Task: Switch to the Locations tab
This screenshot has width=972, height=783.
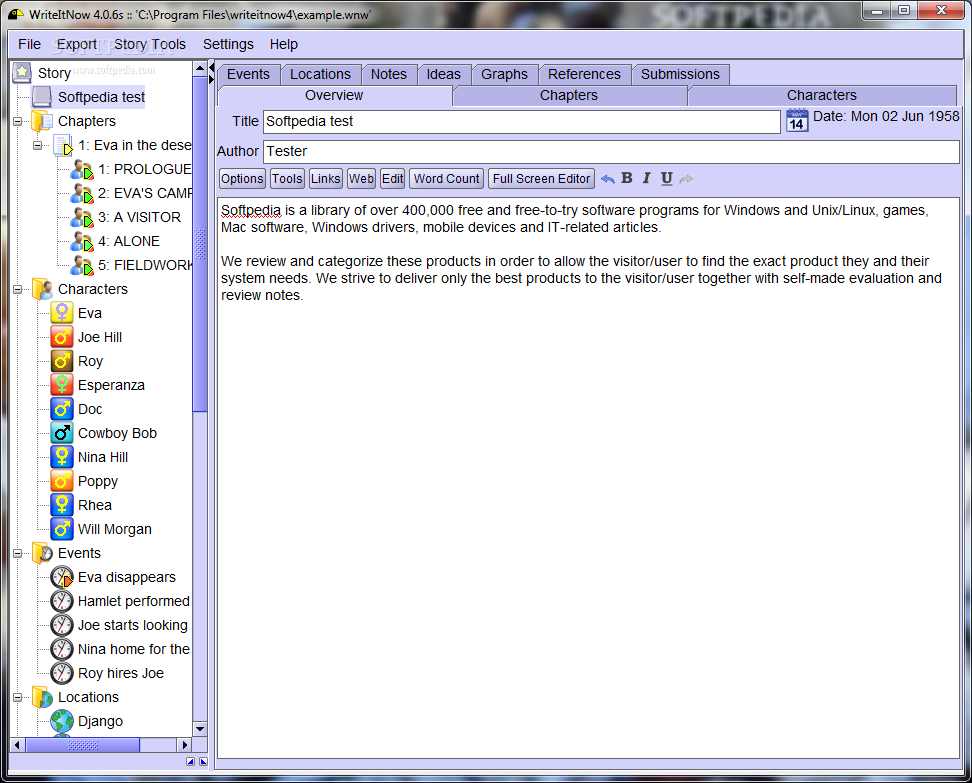Action: pos(320,74)
